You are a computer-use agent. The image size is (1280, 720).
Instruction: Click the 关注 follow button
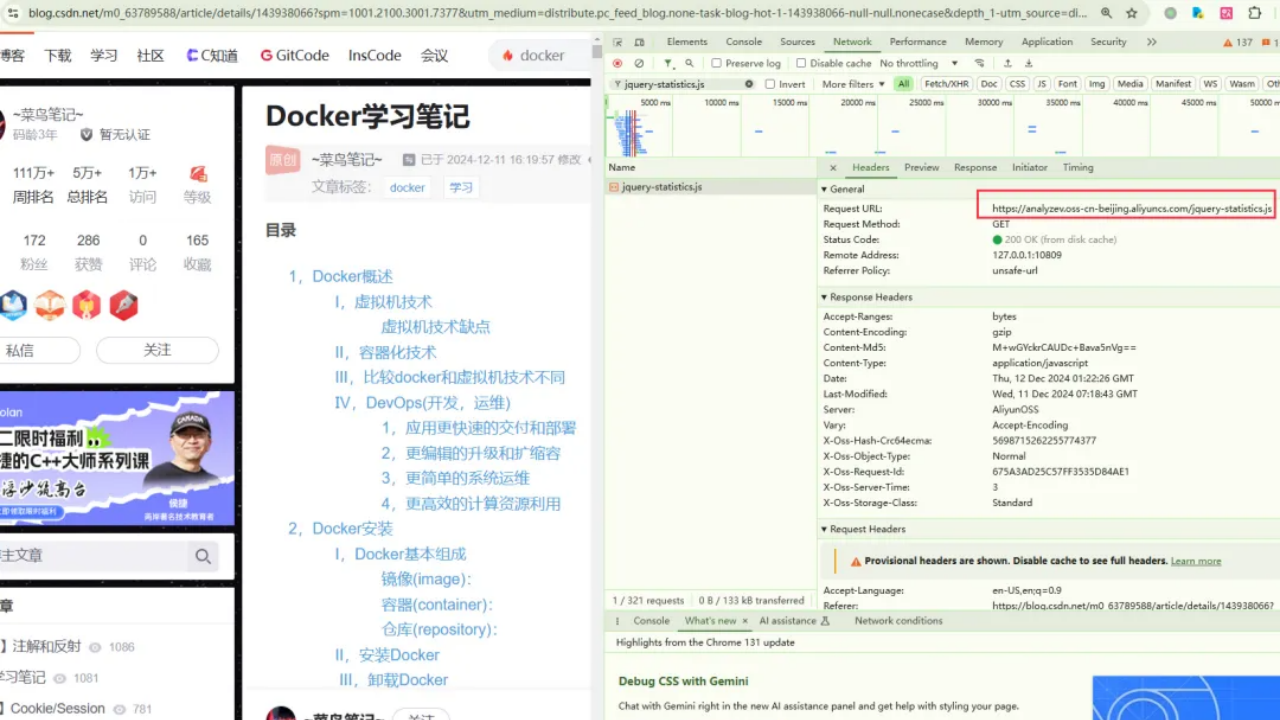coord(157,350)
